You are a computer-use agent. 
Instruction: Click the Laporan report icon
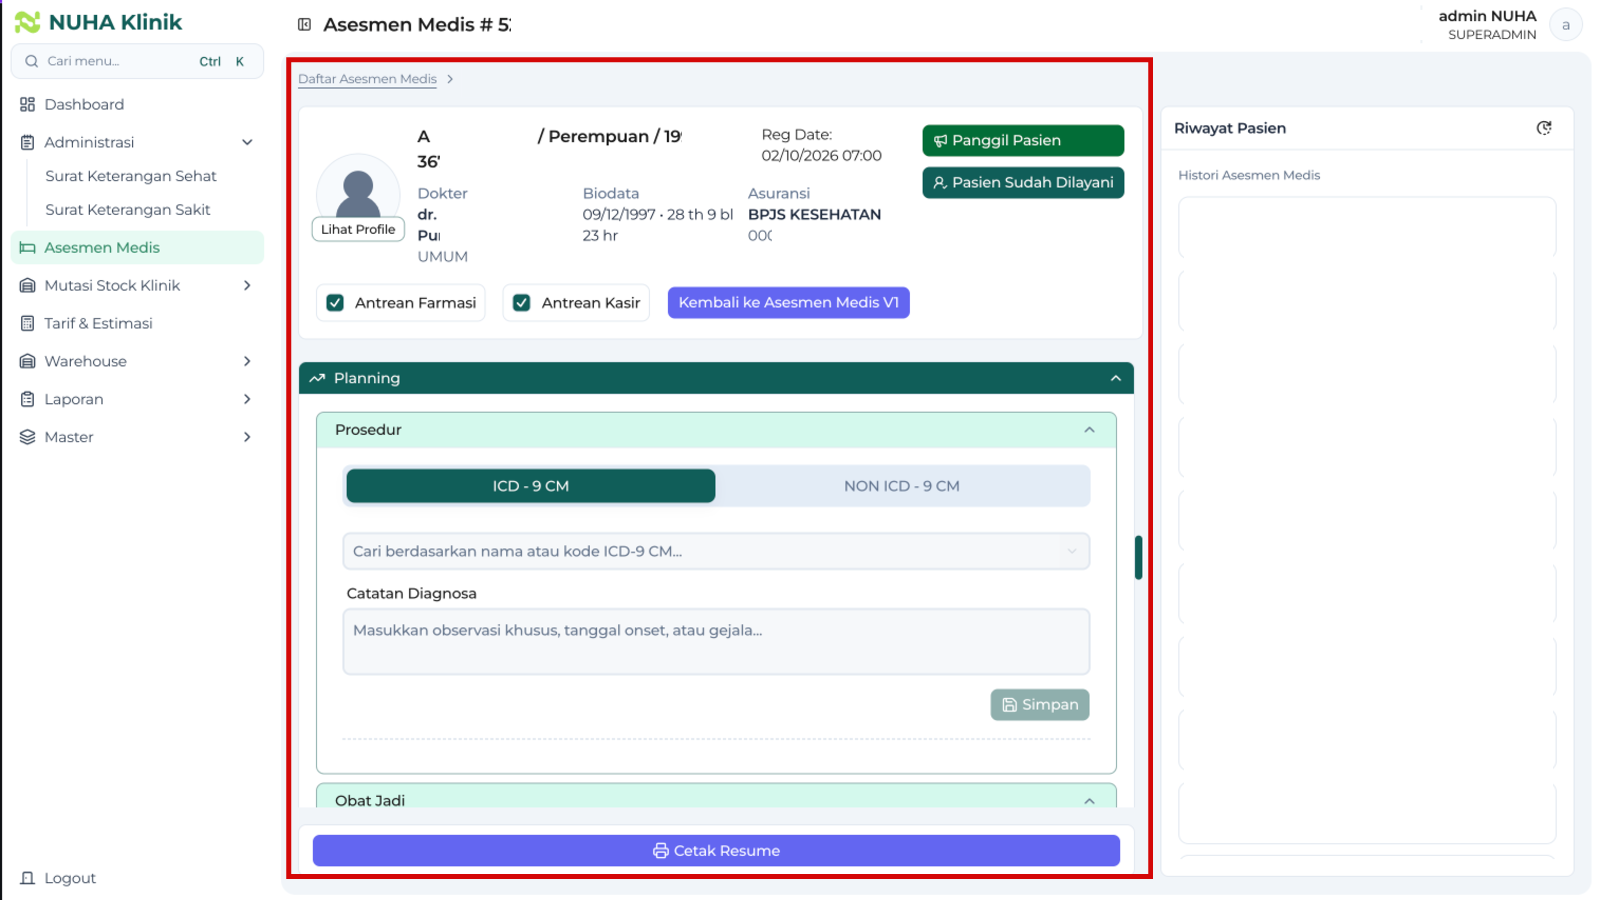click(28, 400)
